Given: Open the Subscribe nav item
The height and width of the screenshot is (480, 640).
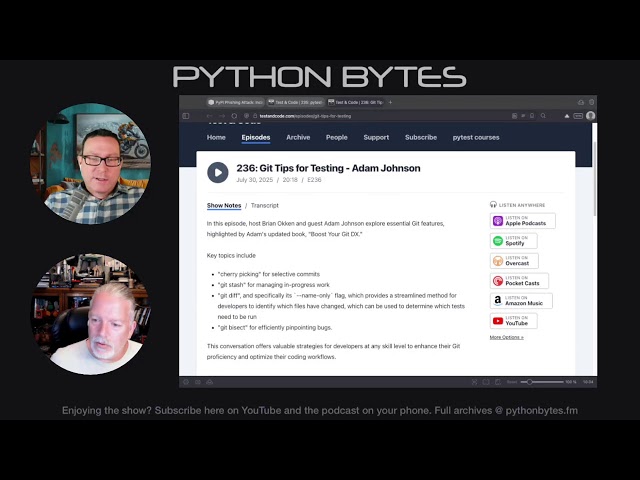Looking at the screenshot, I should click(421, 138).
